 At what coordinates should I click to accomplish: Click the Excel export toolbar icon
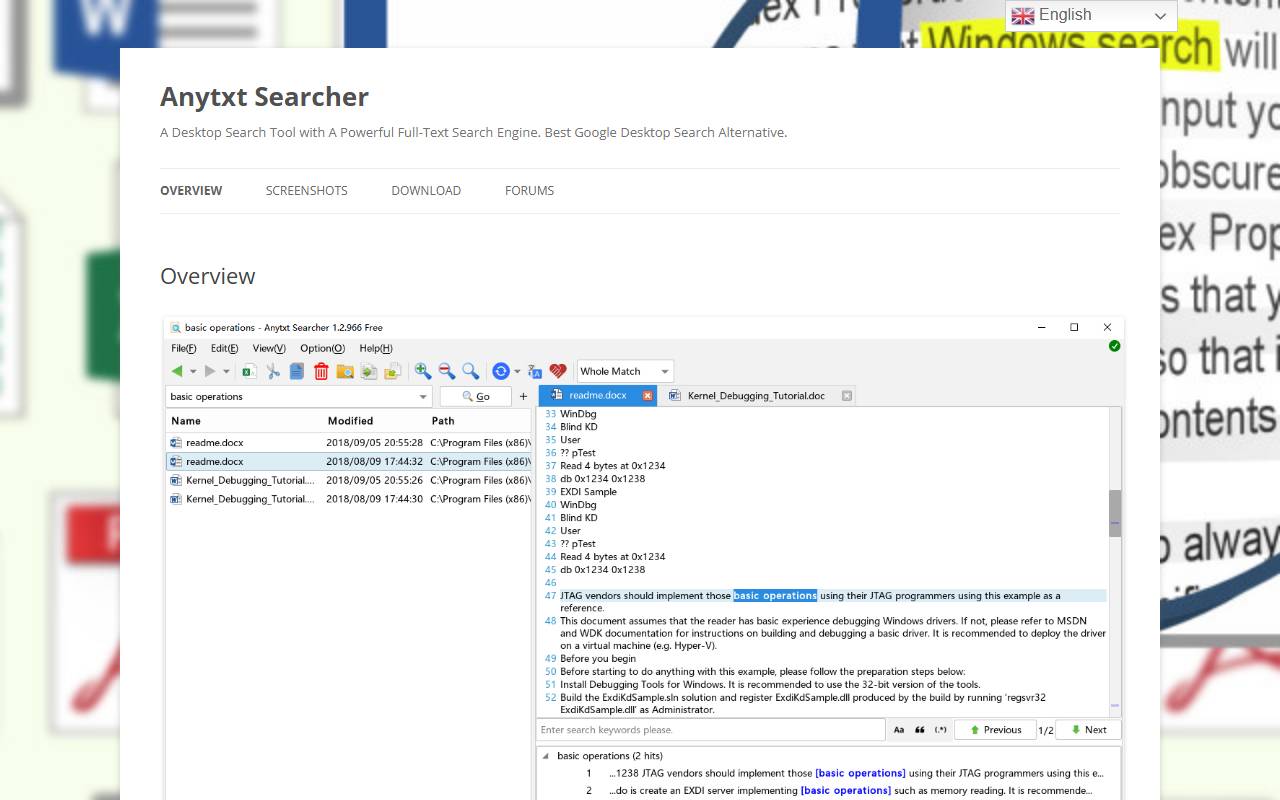click(249, 371)
